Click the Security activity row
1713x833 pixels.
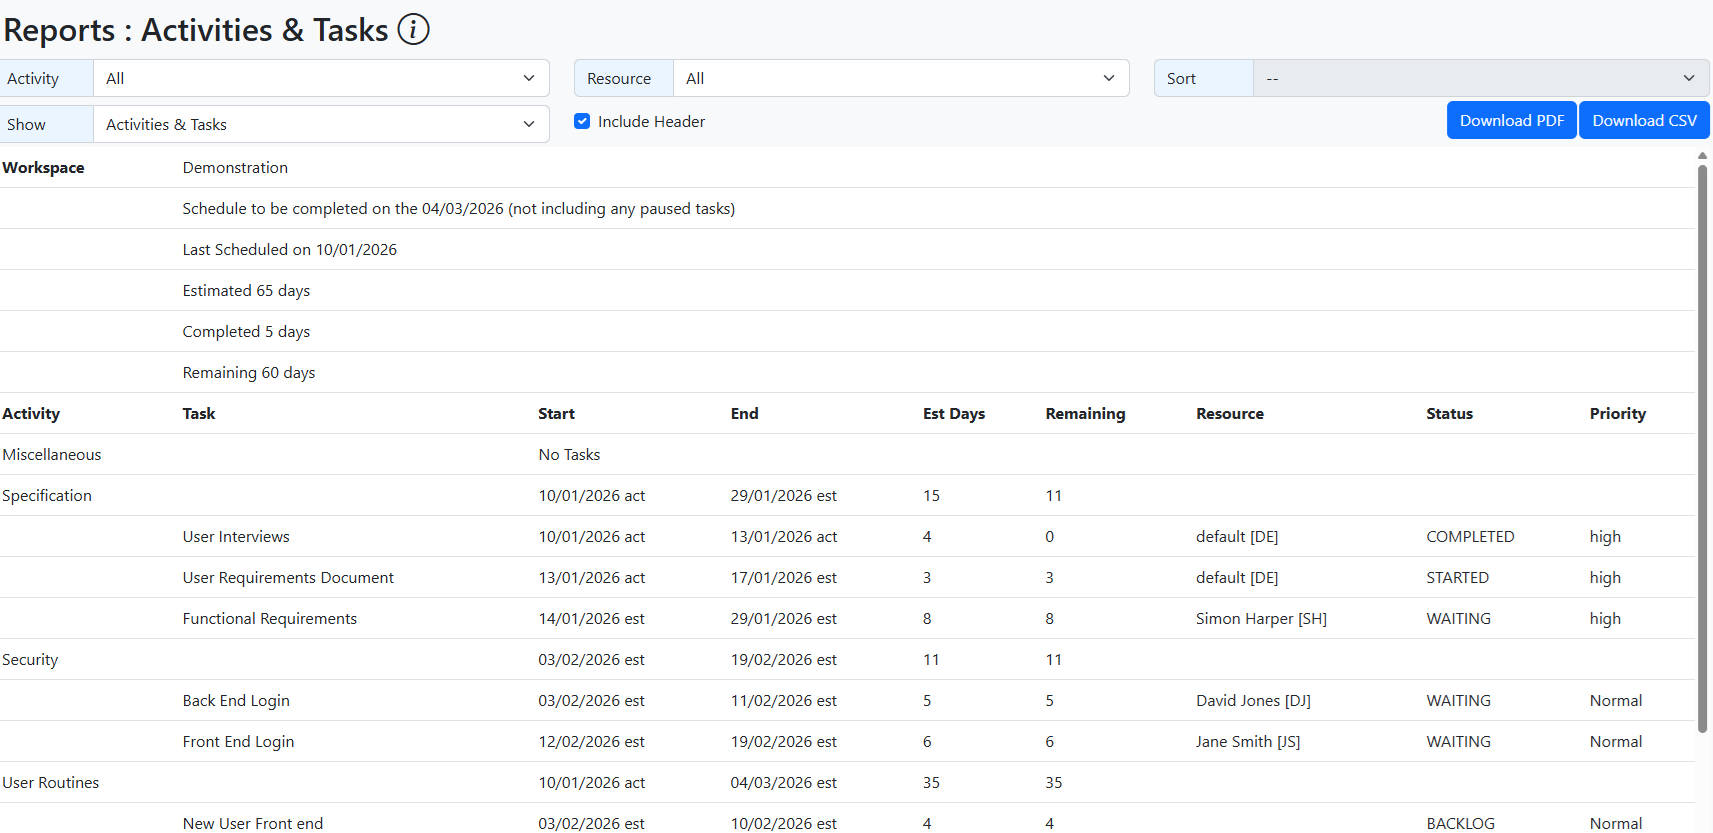coord(30,660)
